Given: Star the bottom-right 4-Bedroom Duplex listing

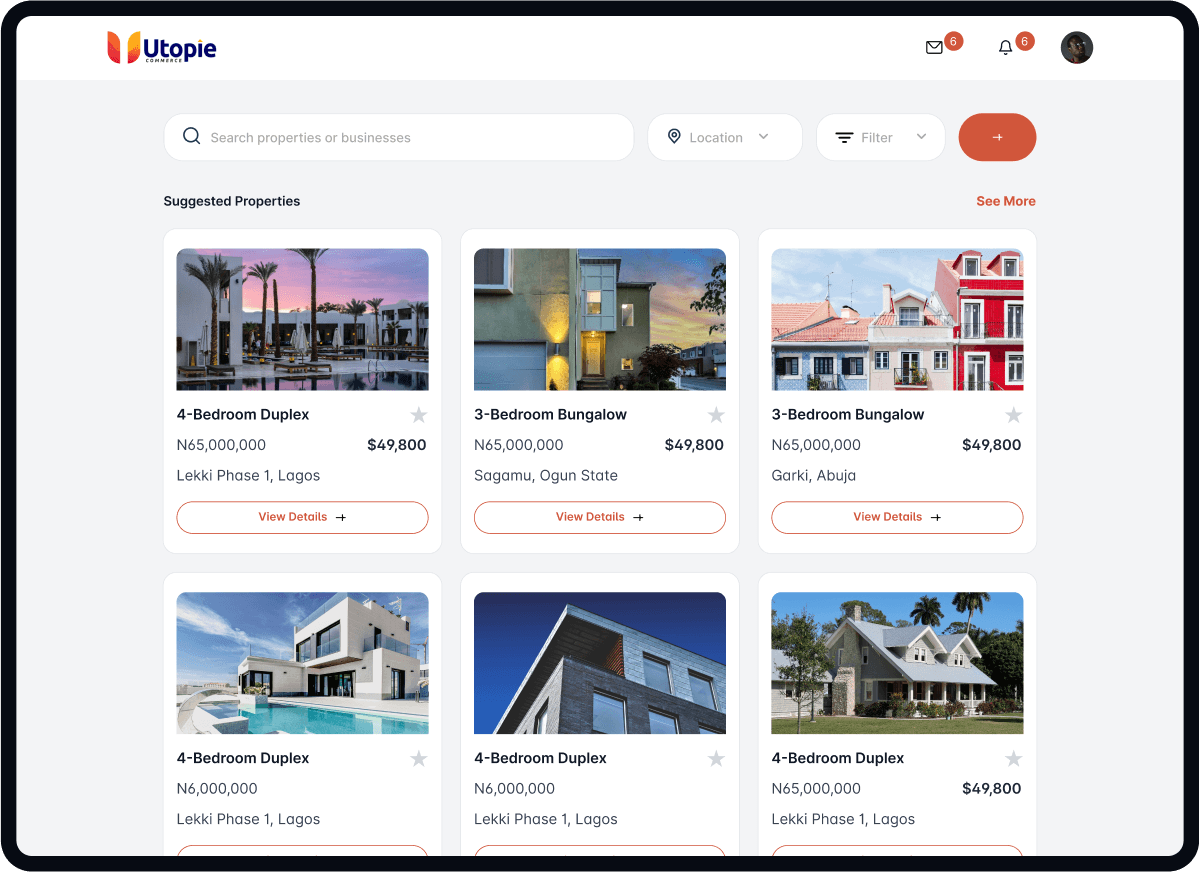Looking at the screenshot, I should coord(1013,759).
